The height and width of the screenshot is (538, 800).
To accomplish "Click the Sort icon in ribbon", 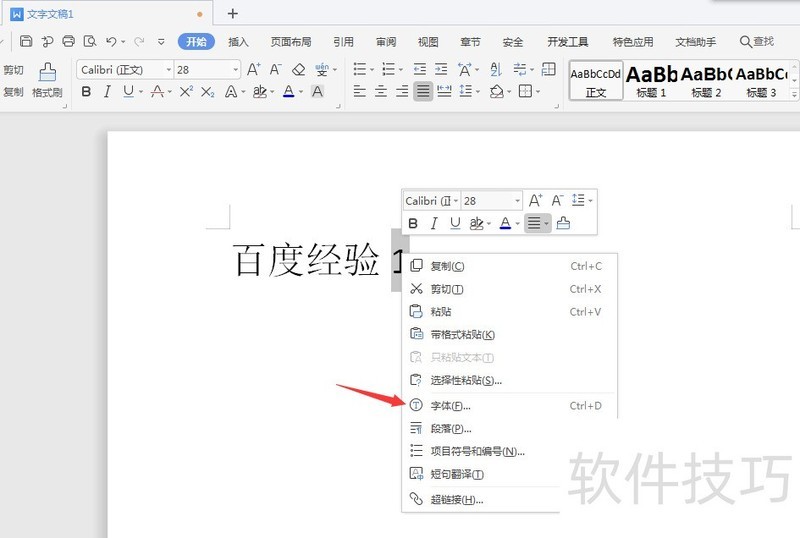I will [x=495, y=69].
